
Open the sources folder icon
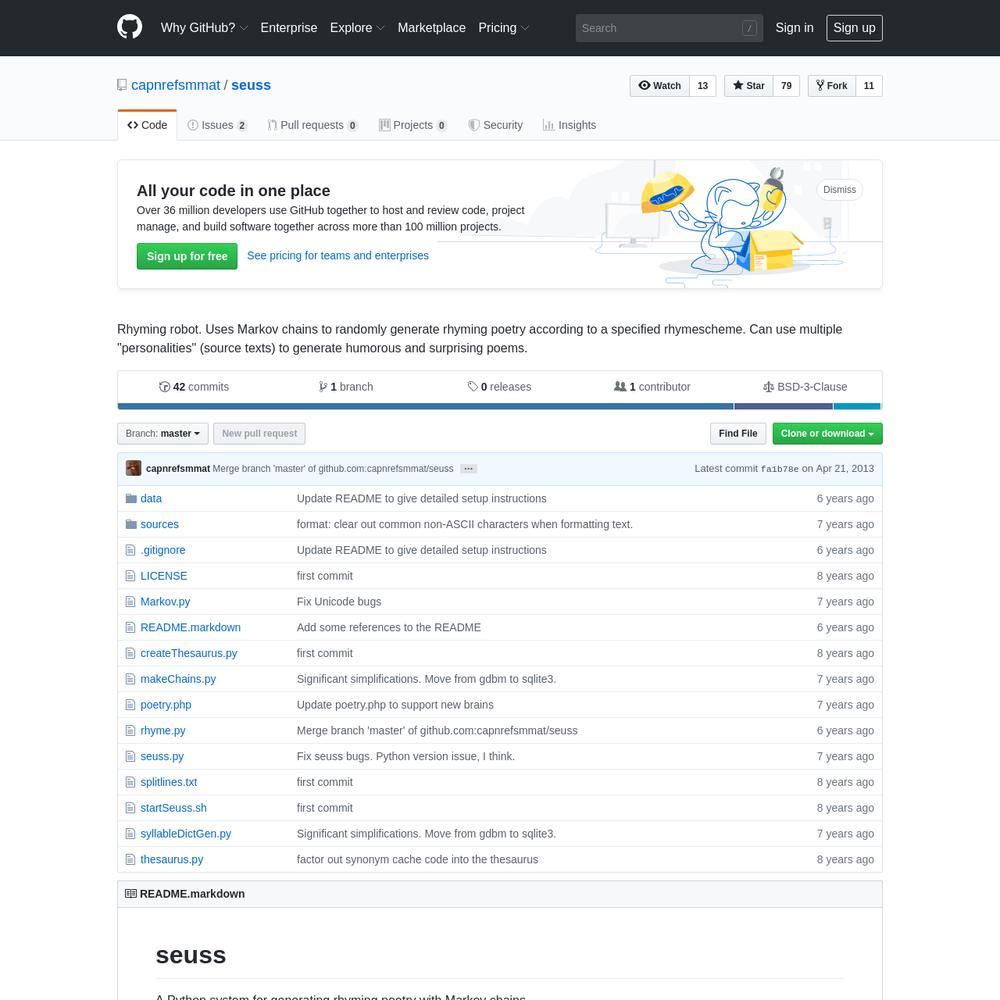coord(131,524)
